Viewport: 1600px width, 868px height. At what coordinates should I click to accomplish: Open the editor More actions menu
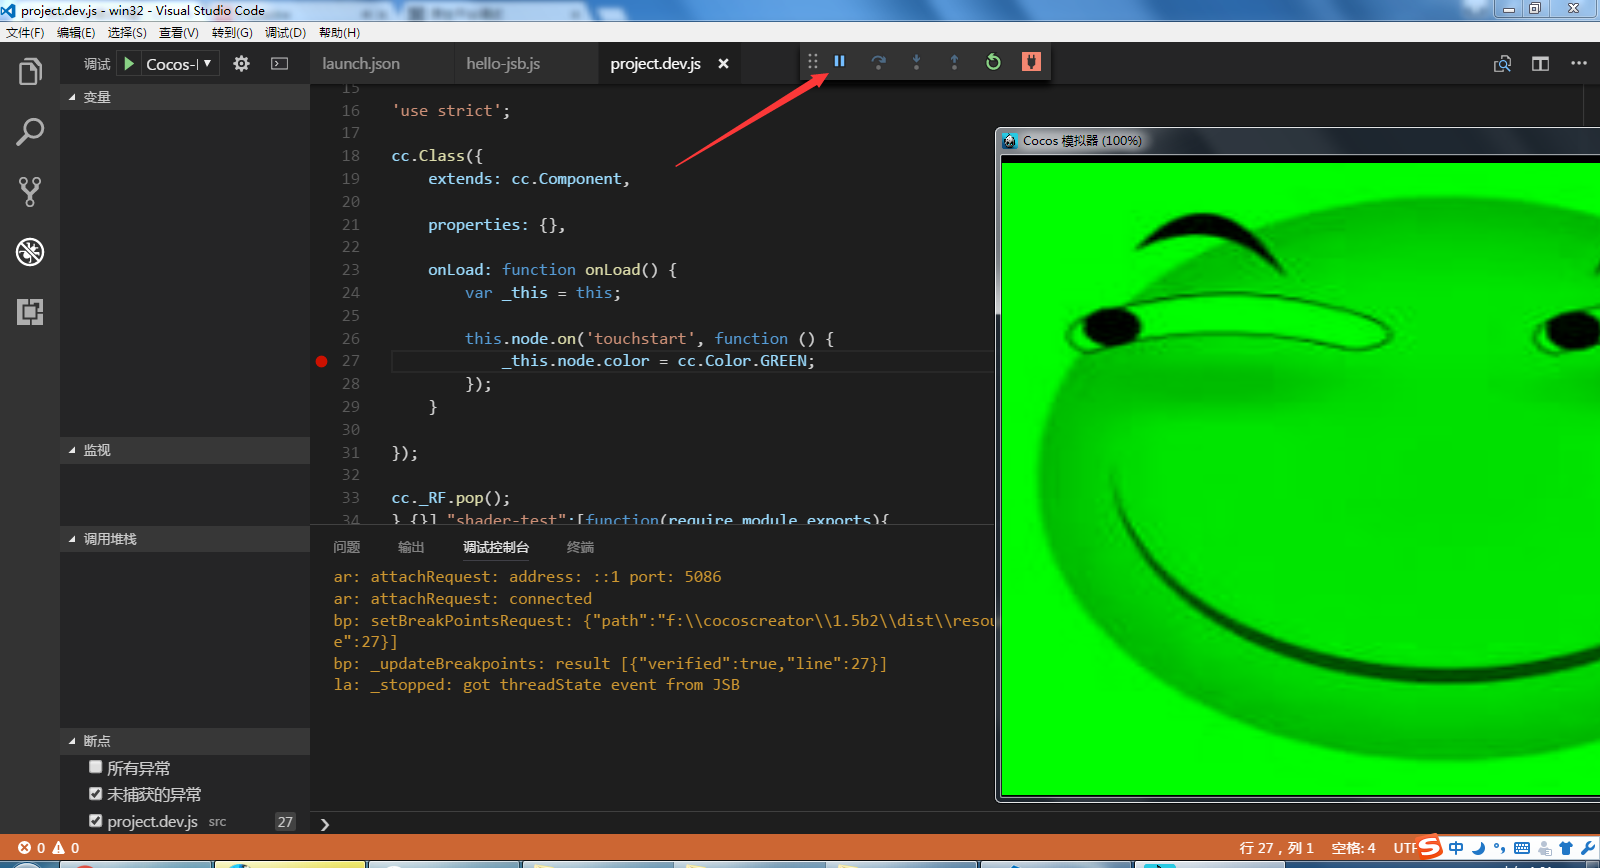(x=1579, y=63)
